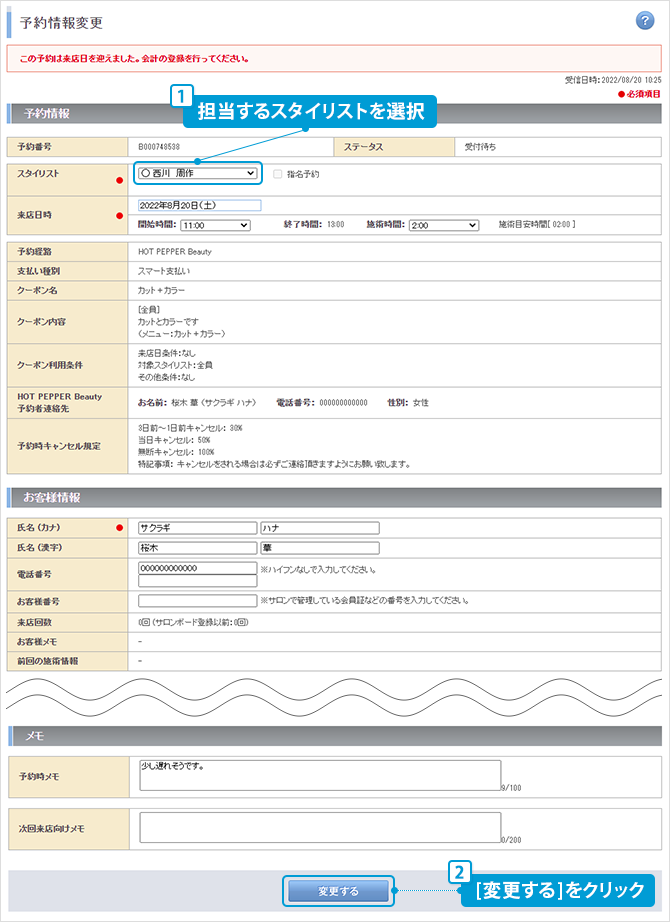670x922 pixels.
Task: Click the サクラギ kana surname field
Action: (197, 528)
